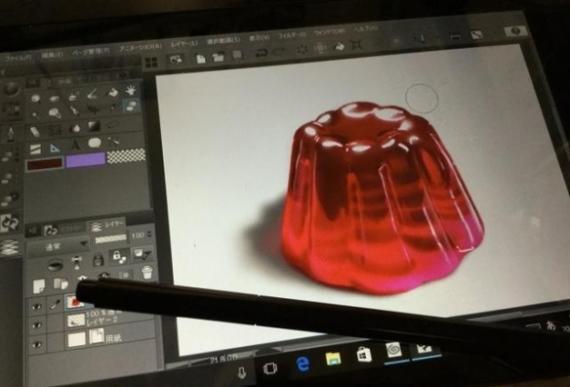Click the Undo arrow in command bar
Image resolution: width=570 pixels, height=387 pixels.
(261, 53)
